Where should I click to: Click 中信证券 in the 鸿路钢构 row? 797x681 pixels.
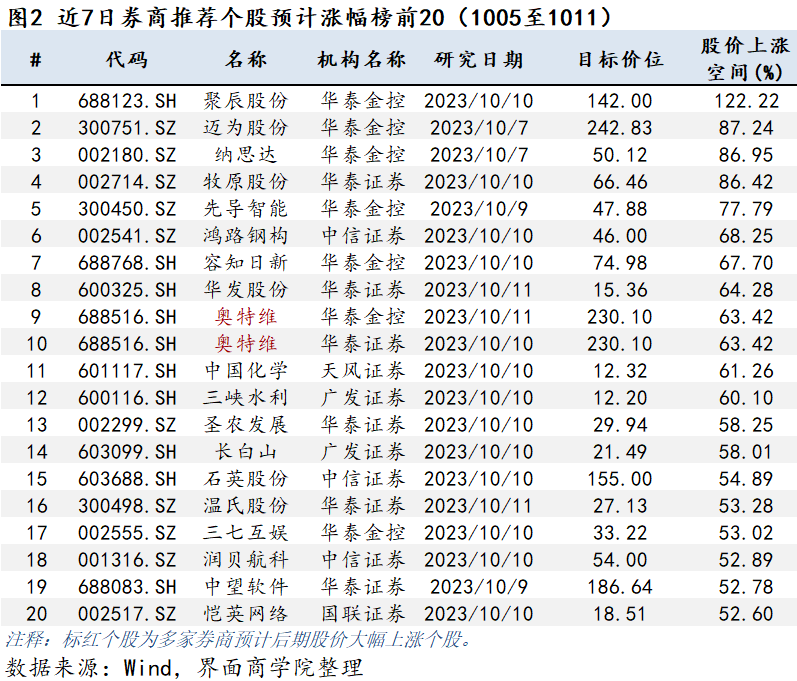363,236
